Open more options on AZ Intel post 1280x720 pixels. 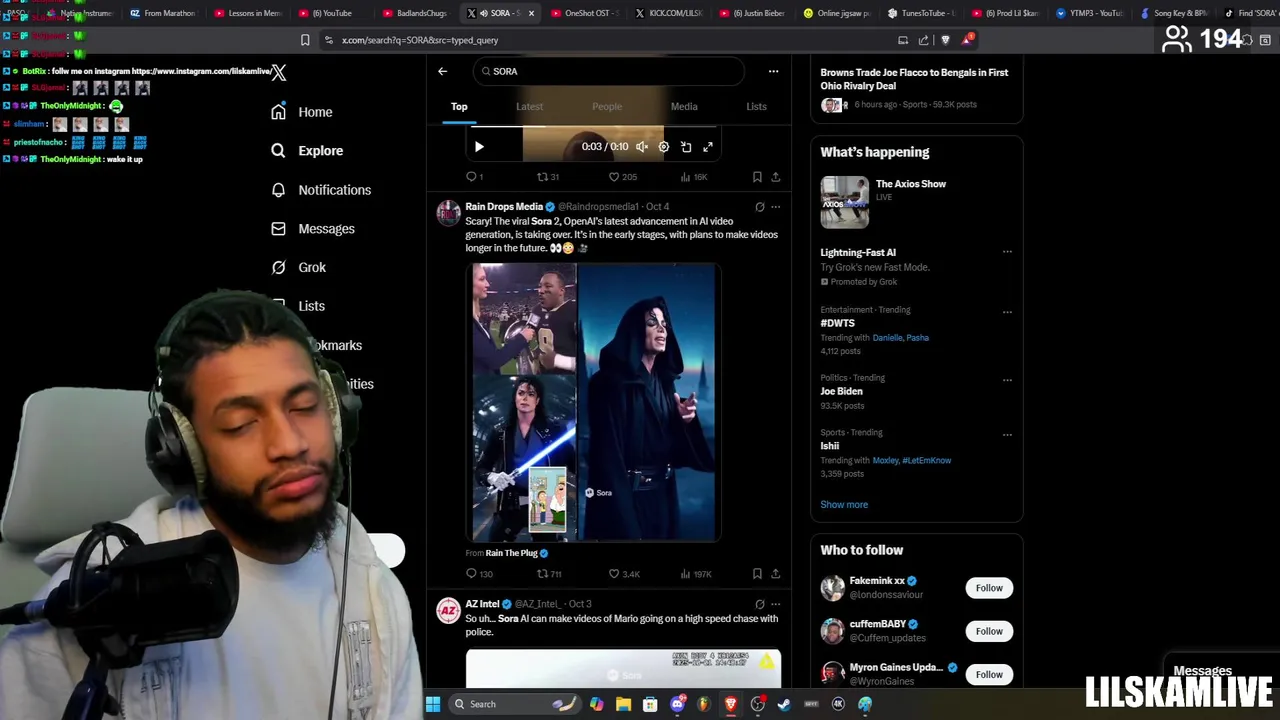775,604
